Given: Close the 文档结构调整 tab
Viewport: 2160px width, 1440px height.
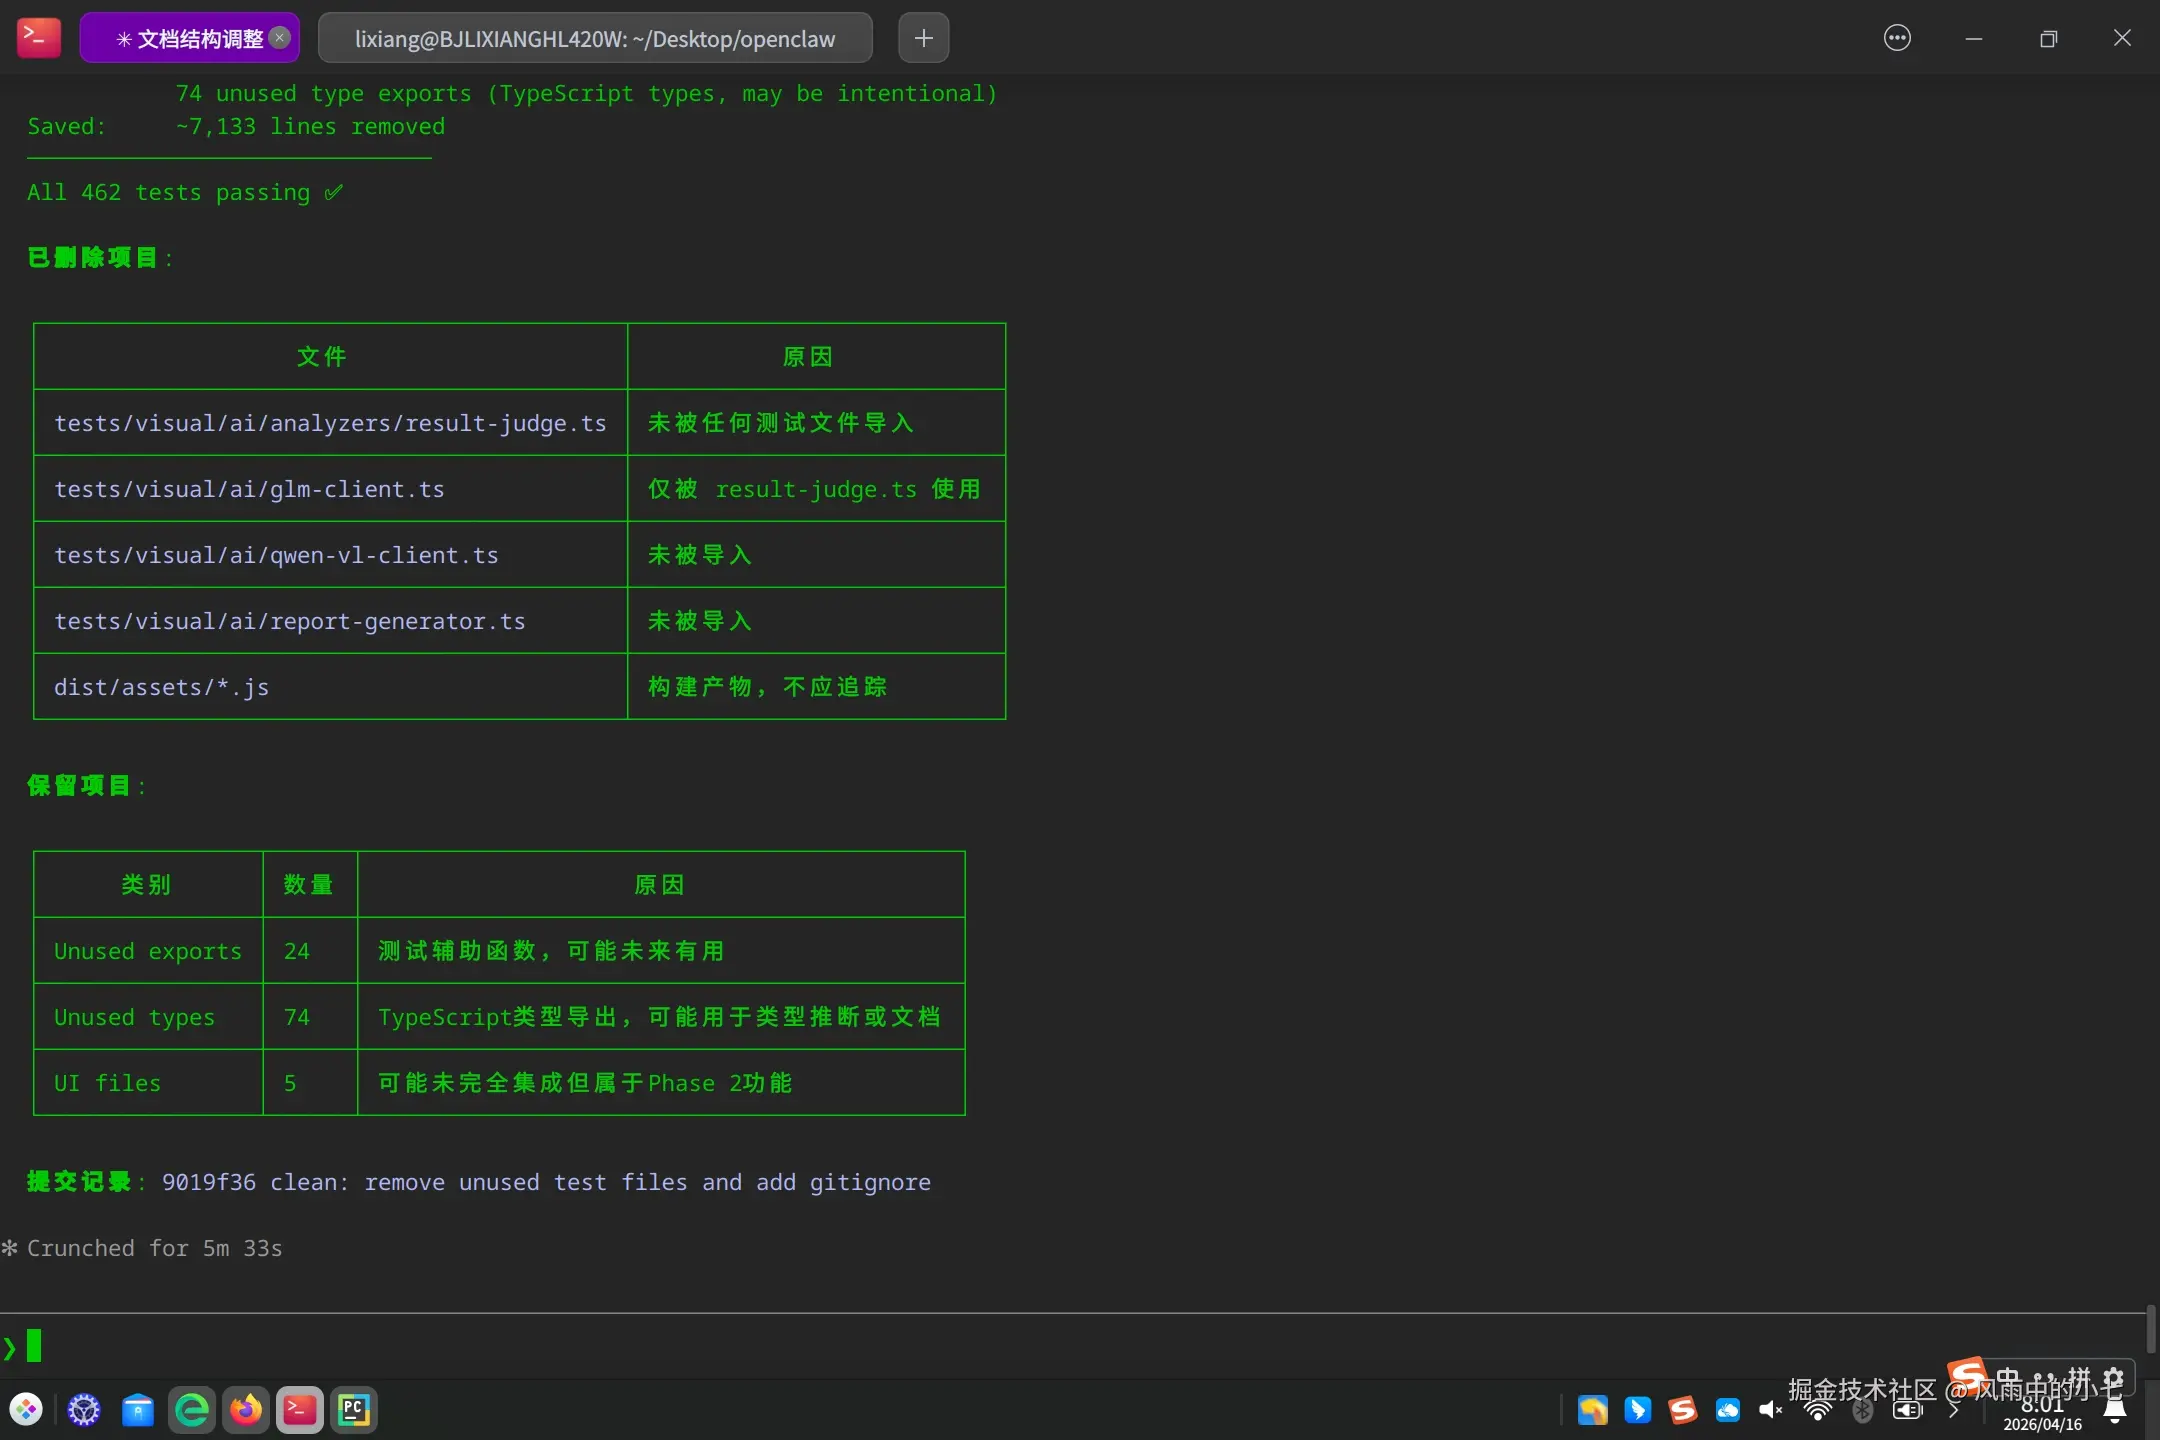Looking at the screenshot, I should click(x=281, y=38).
